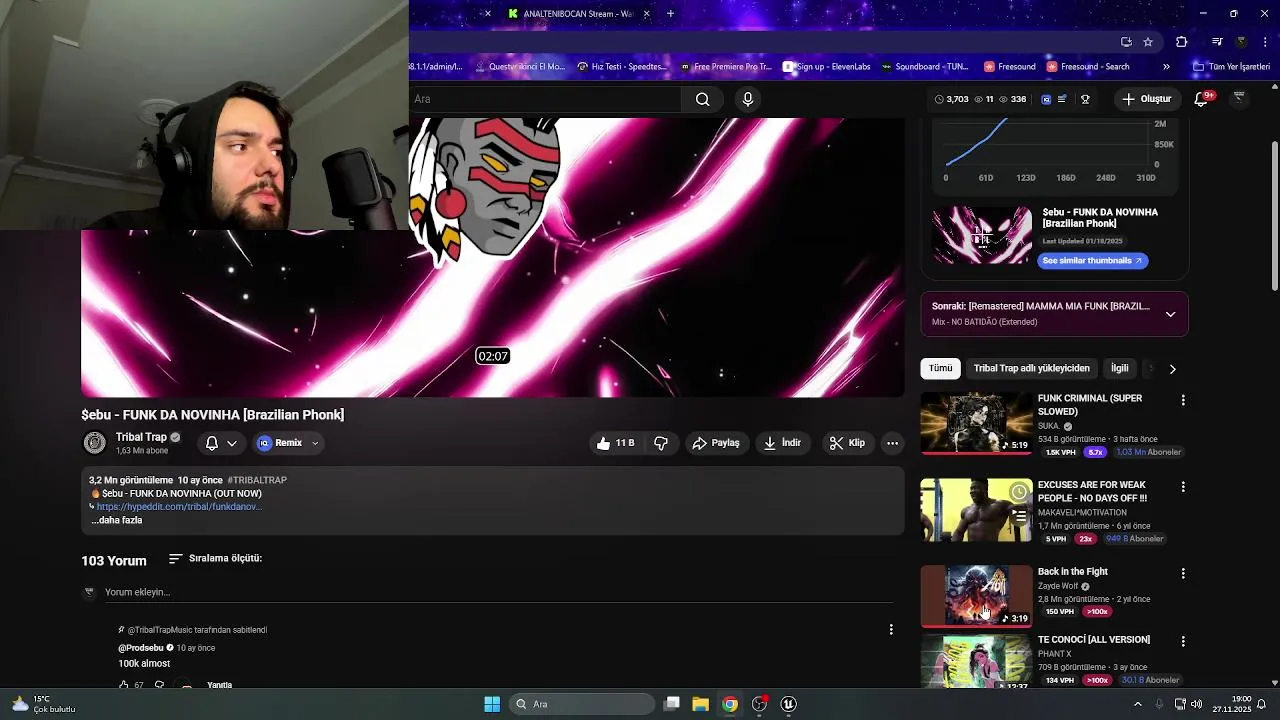Expand the description with ...daha fazla
The height and width of the screenshot is (720, 1280).
click(x=117, y=520)
